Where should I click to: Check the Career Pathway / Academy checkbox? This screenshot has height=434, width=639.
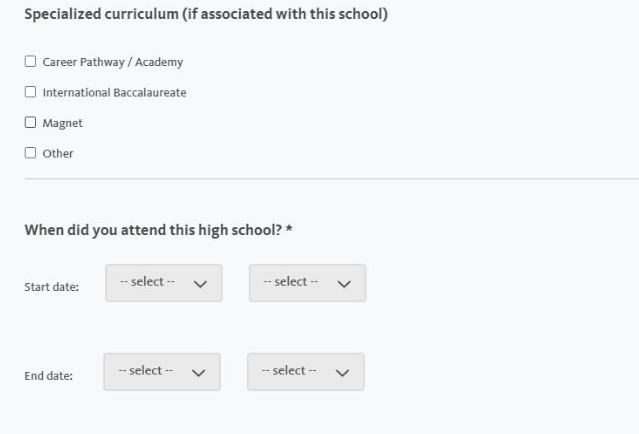coord(30,62)
